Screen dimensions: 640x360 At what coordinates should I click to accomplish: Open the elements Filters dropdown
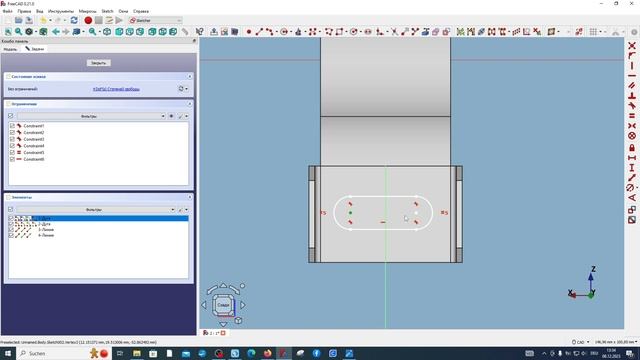click(x=96, y=209)
